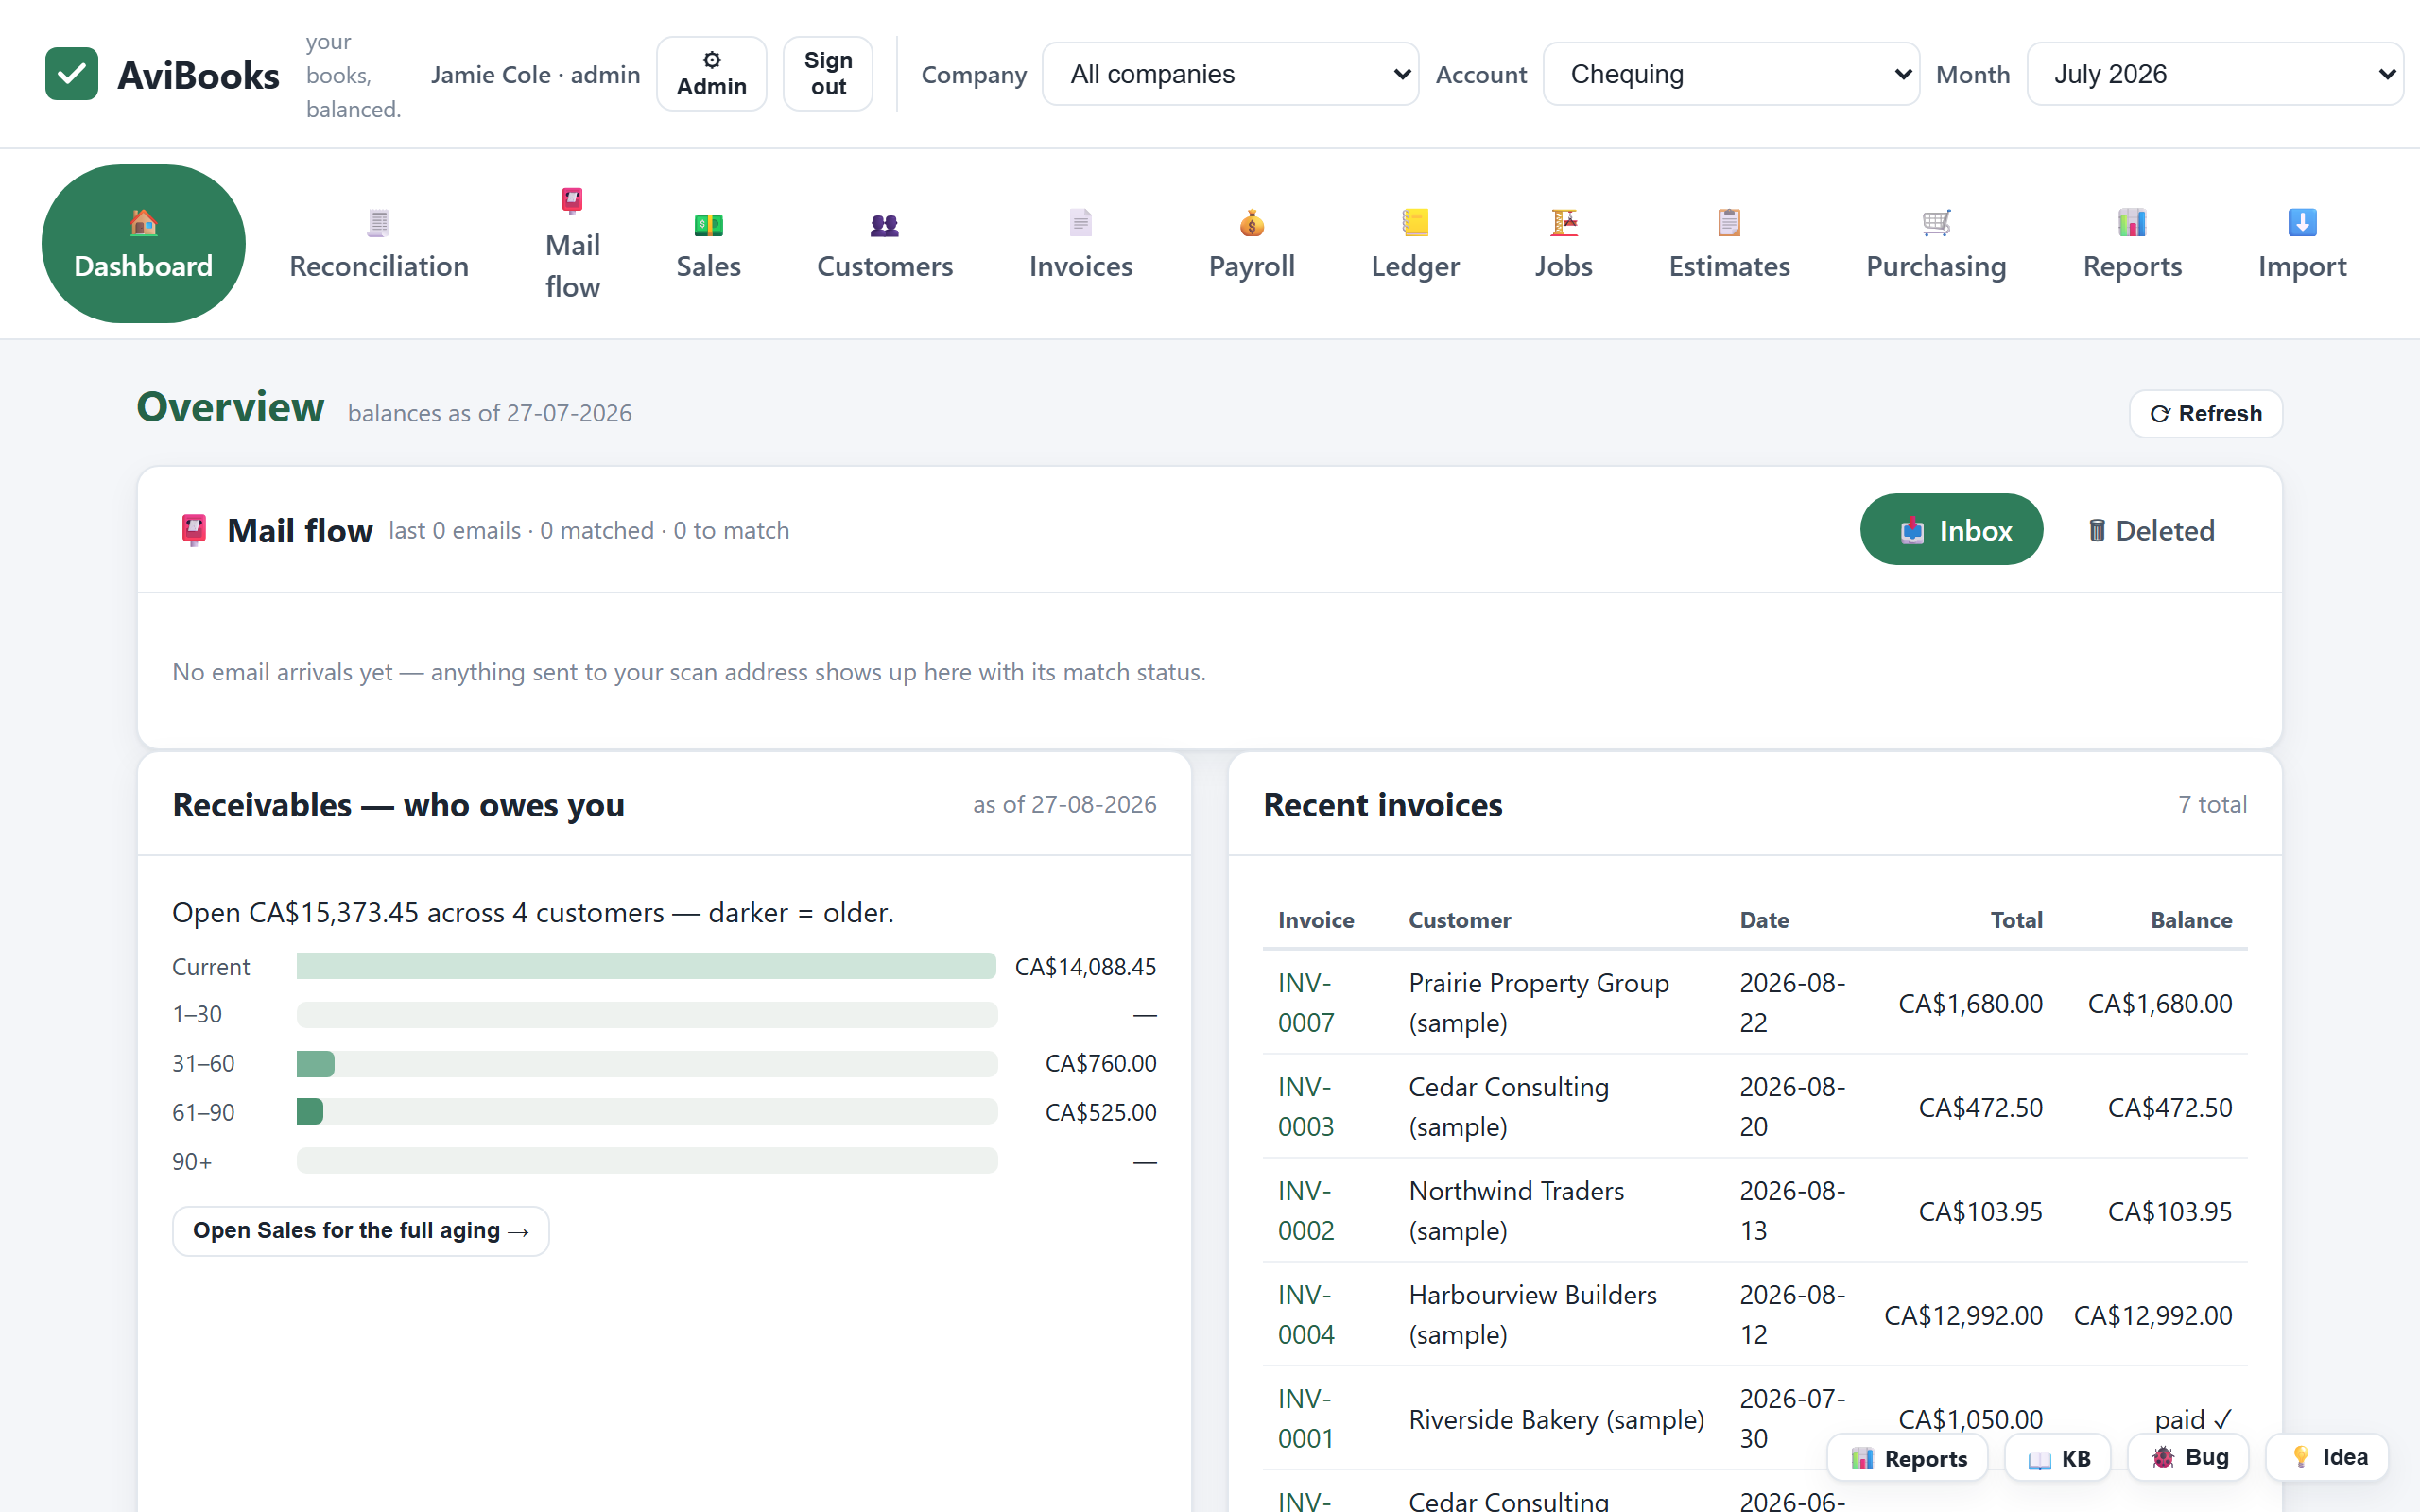This screenshot has width=2420, height=1512.
Task: Switch to the Sales tab
Action: tap(708, 244)
